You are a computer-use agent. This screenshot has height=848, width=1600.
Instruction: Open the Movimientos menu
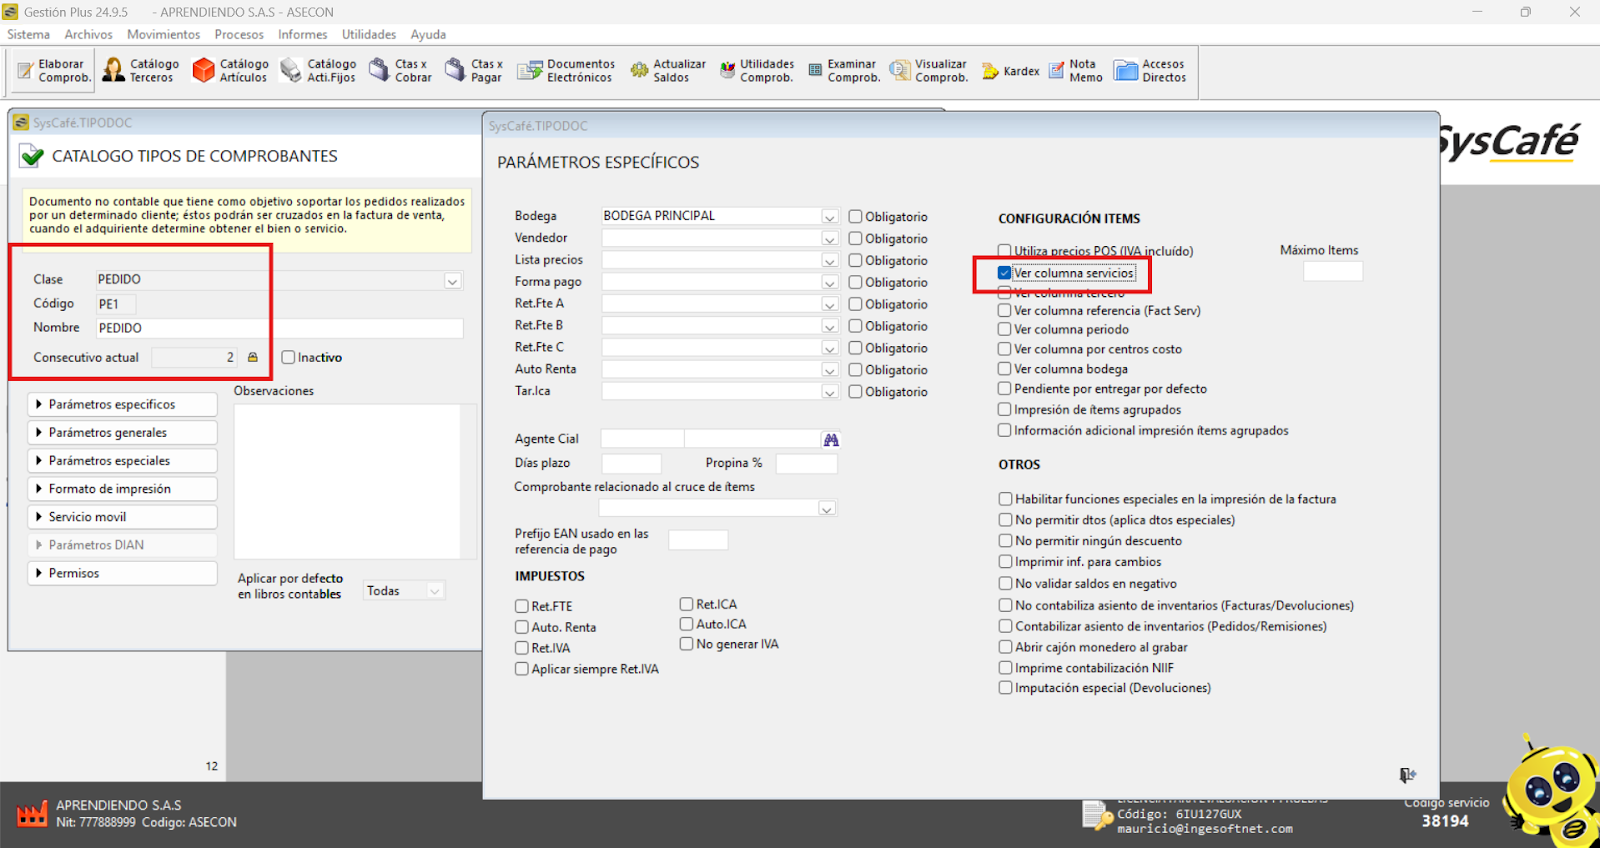click(x=163, y=34)
